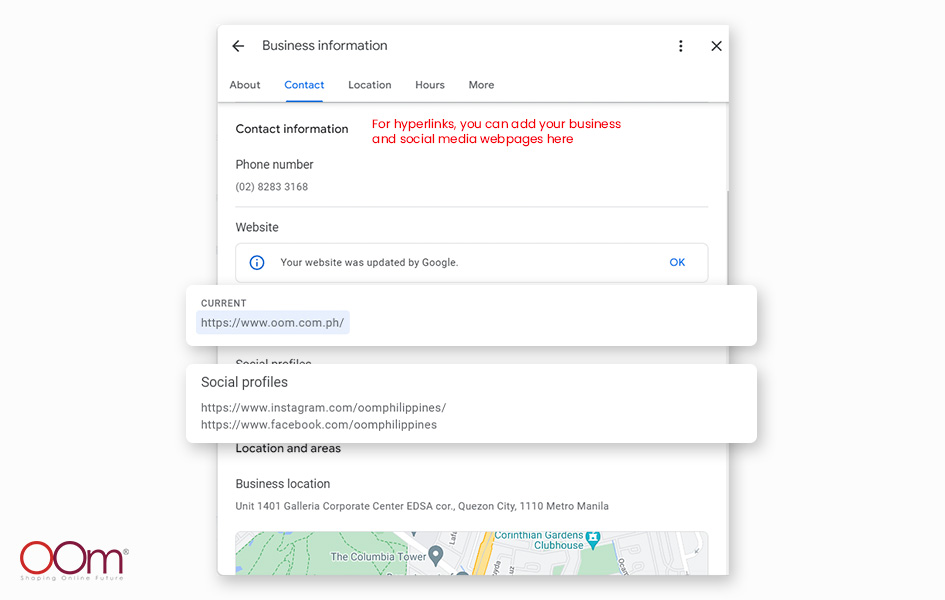Click Corinthian Gardens Clubhouse map marker
The height and width of the screenshot is (600, 945).
coord(592,539)
